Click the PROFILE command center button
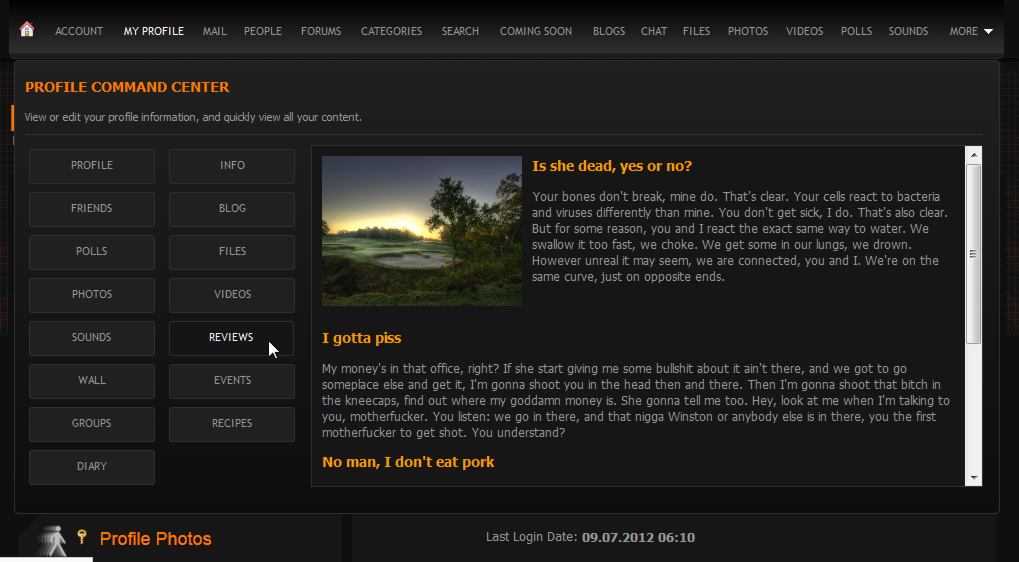Screen dimensions: 1019x562 click(92, 166)
